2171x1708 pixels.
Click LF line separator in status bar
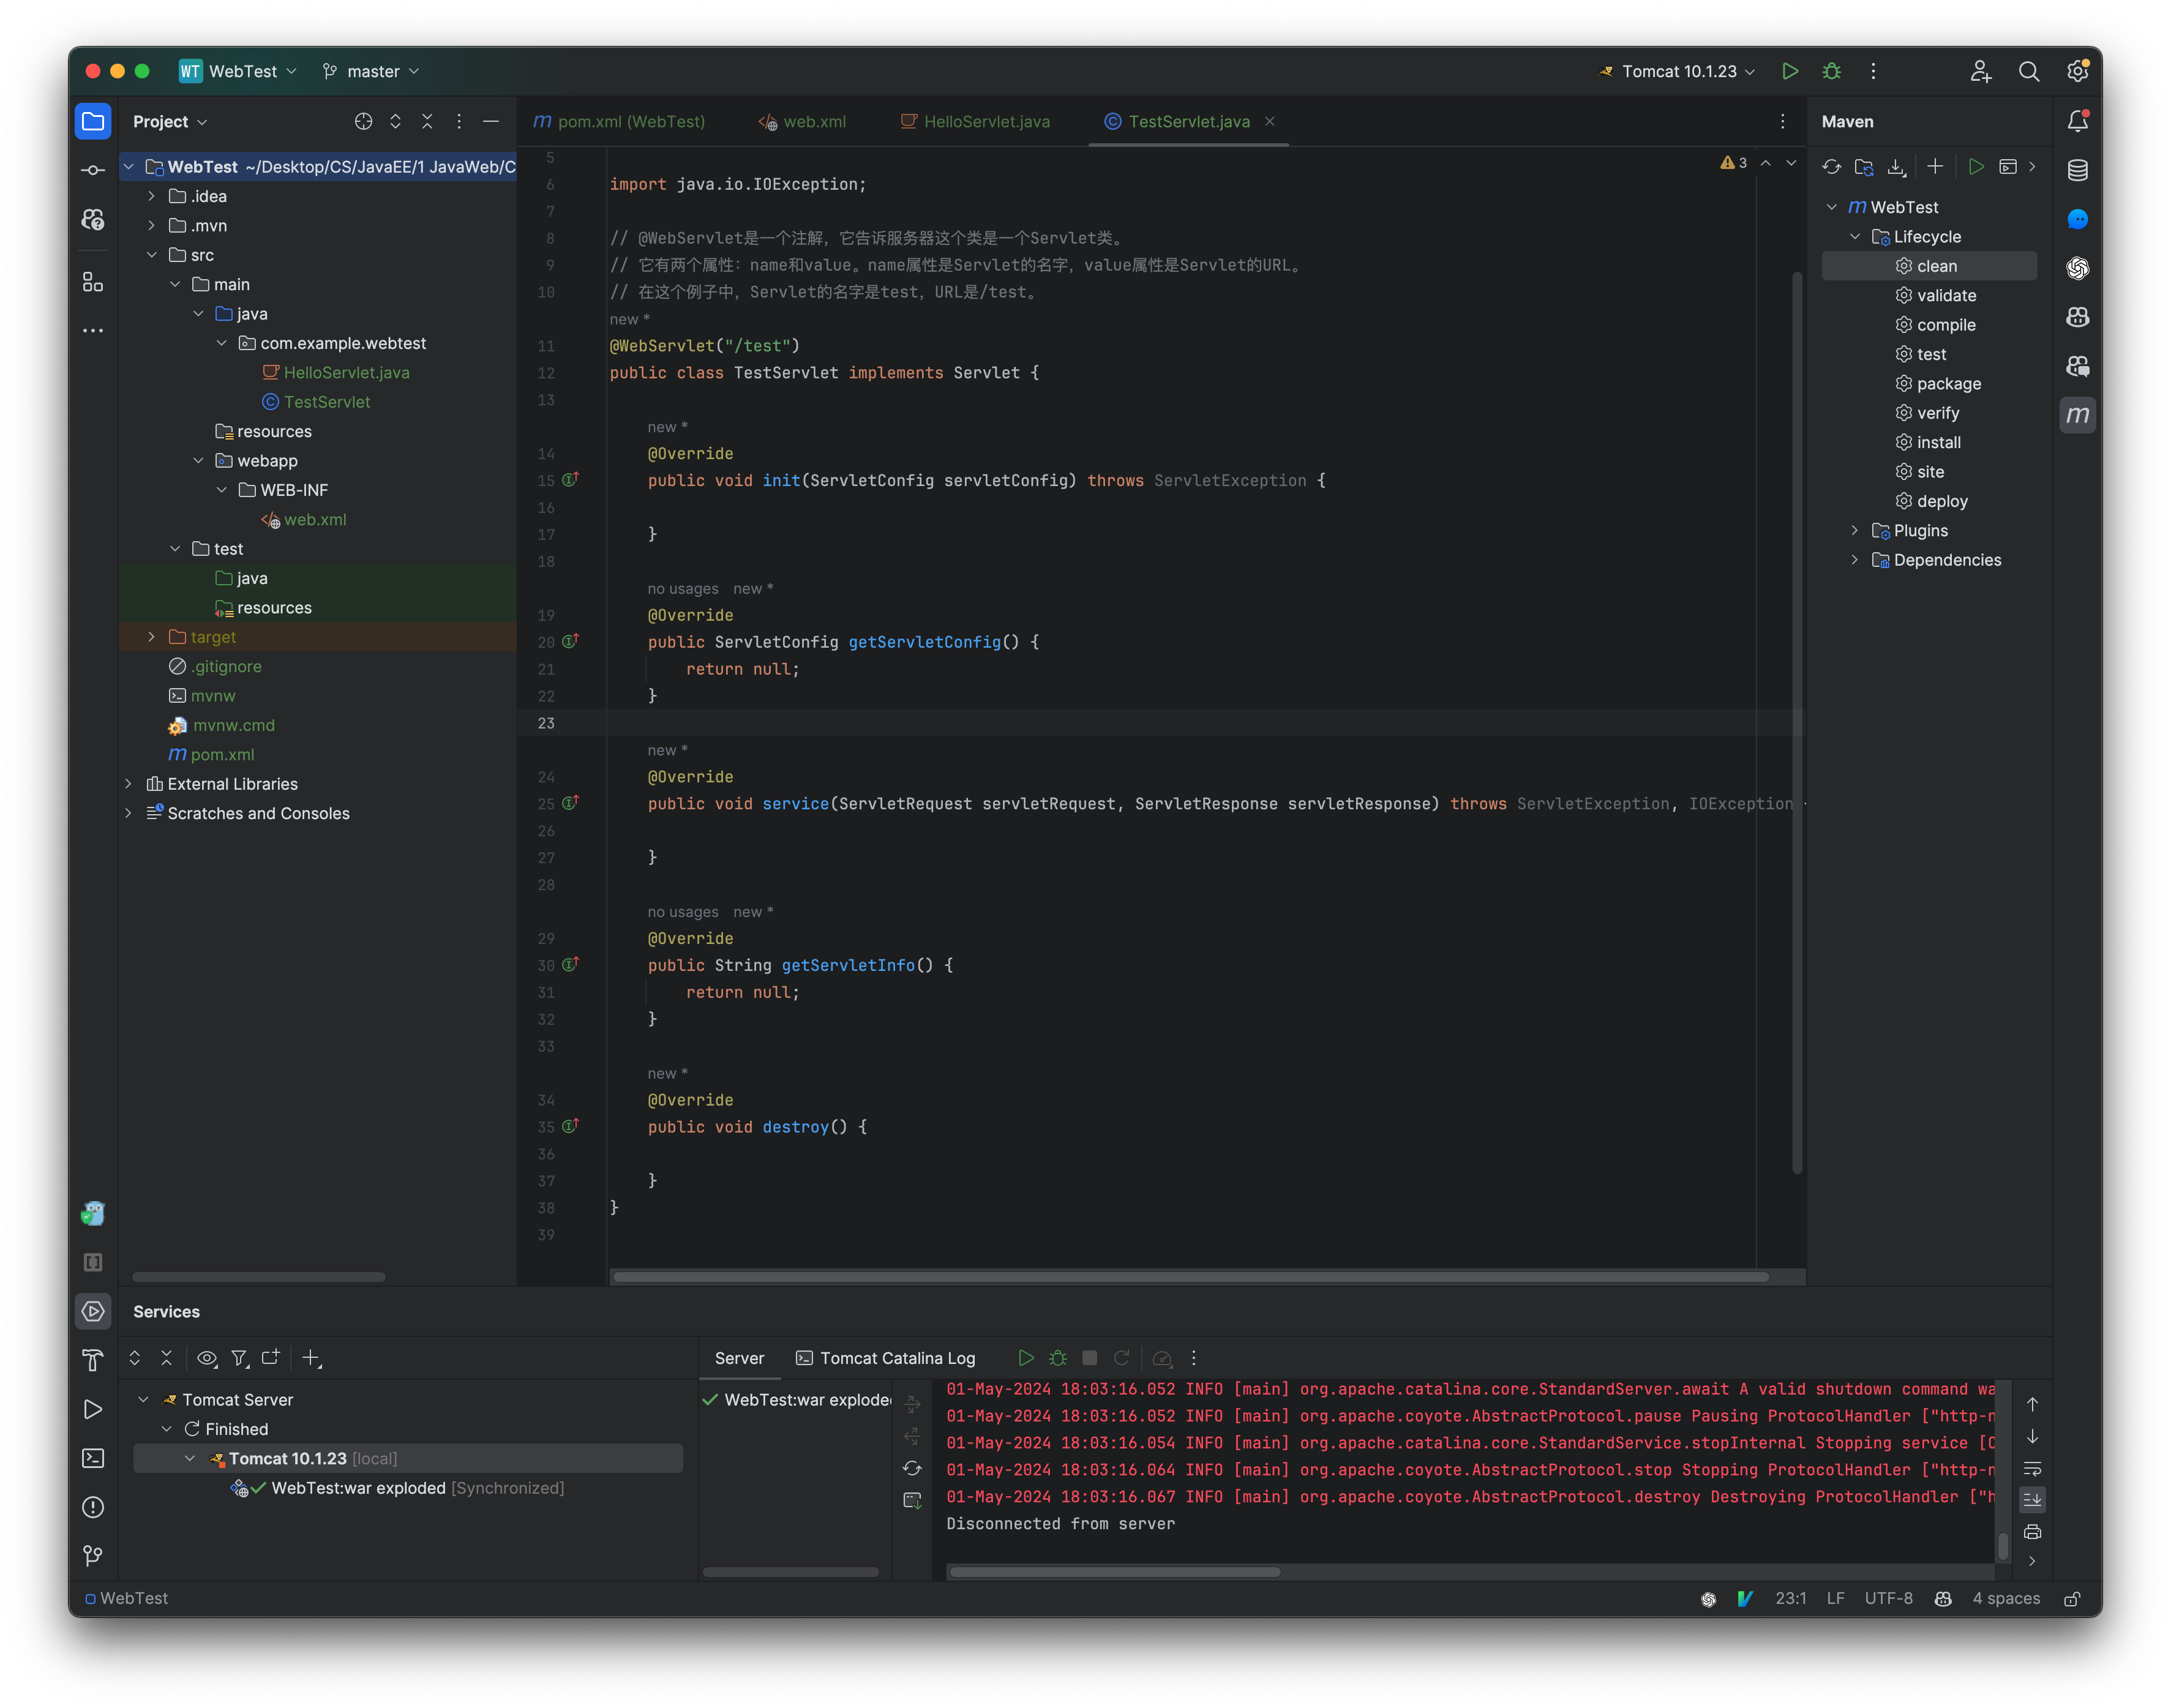pos(1835,1599)
